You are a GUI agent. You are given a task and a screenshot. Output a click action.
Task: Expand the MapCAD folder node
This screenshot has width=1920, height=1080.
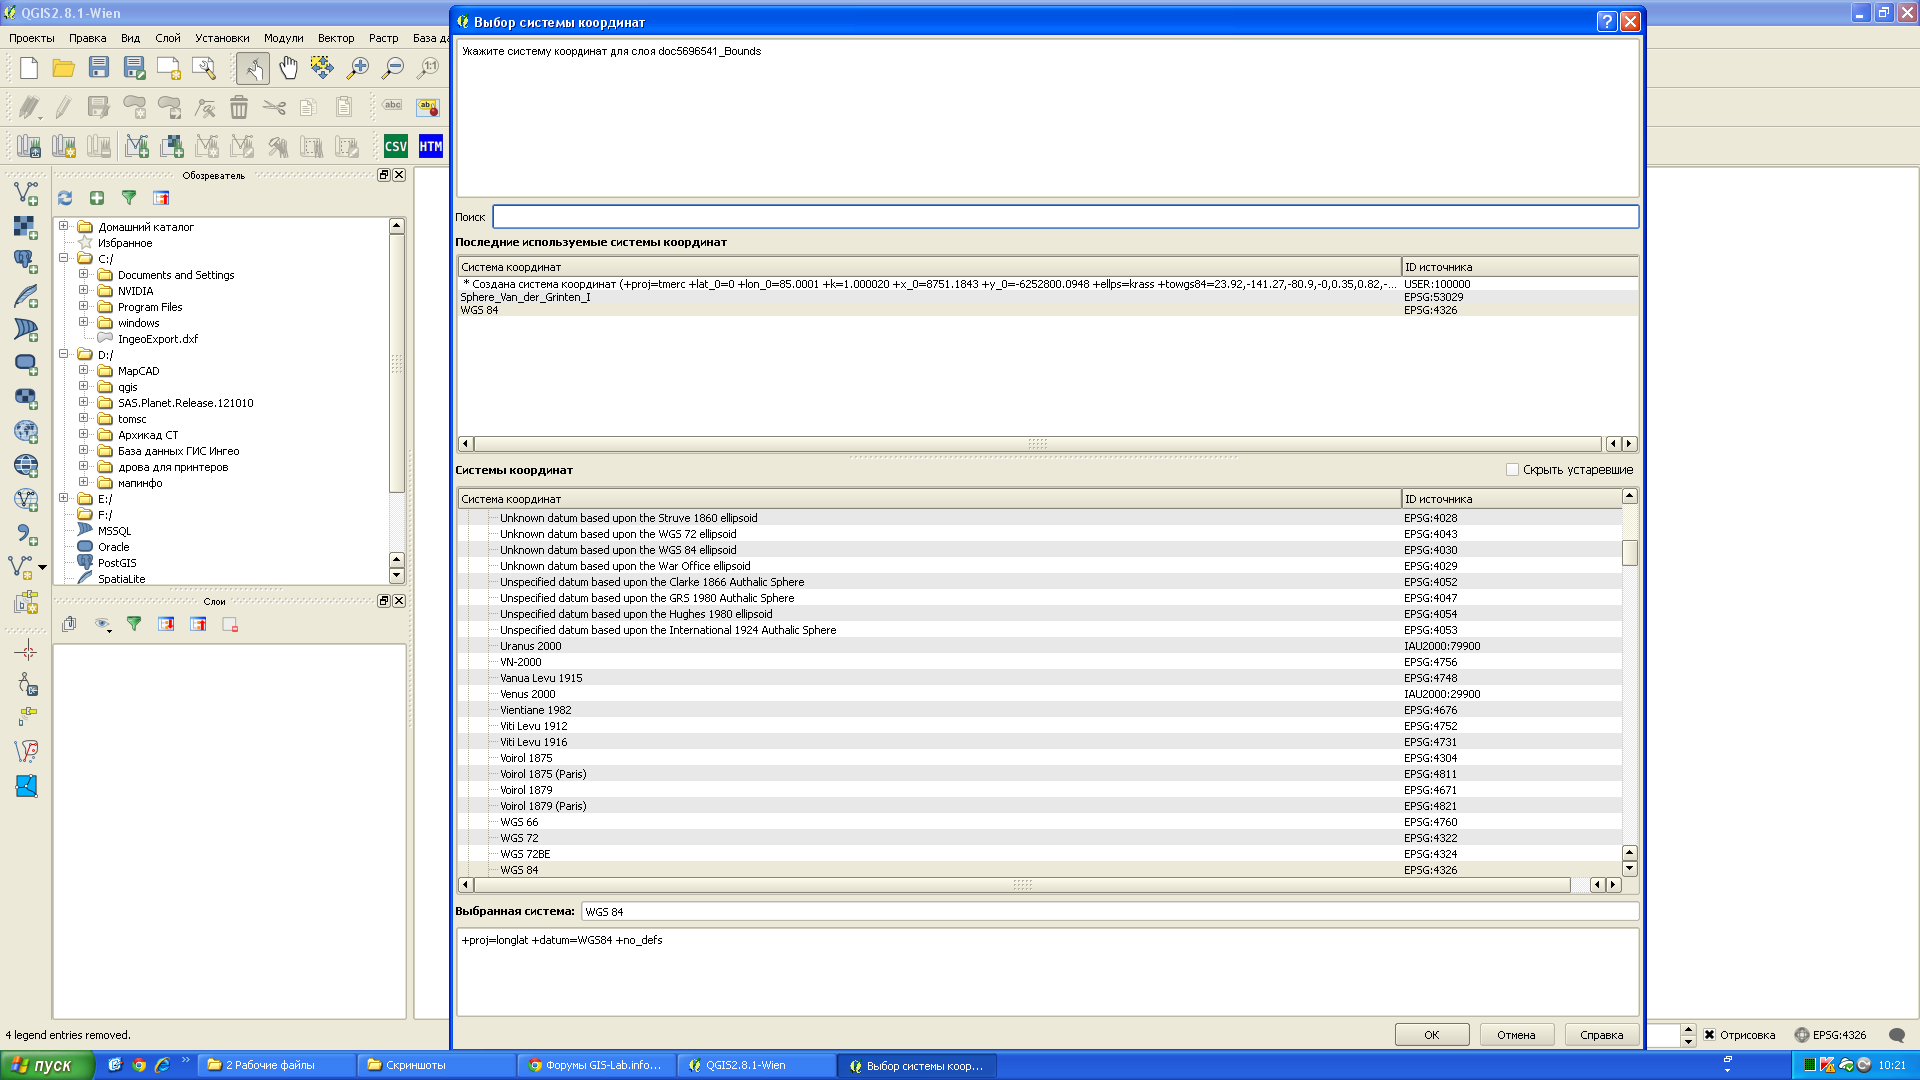click(x=84, y=371)
